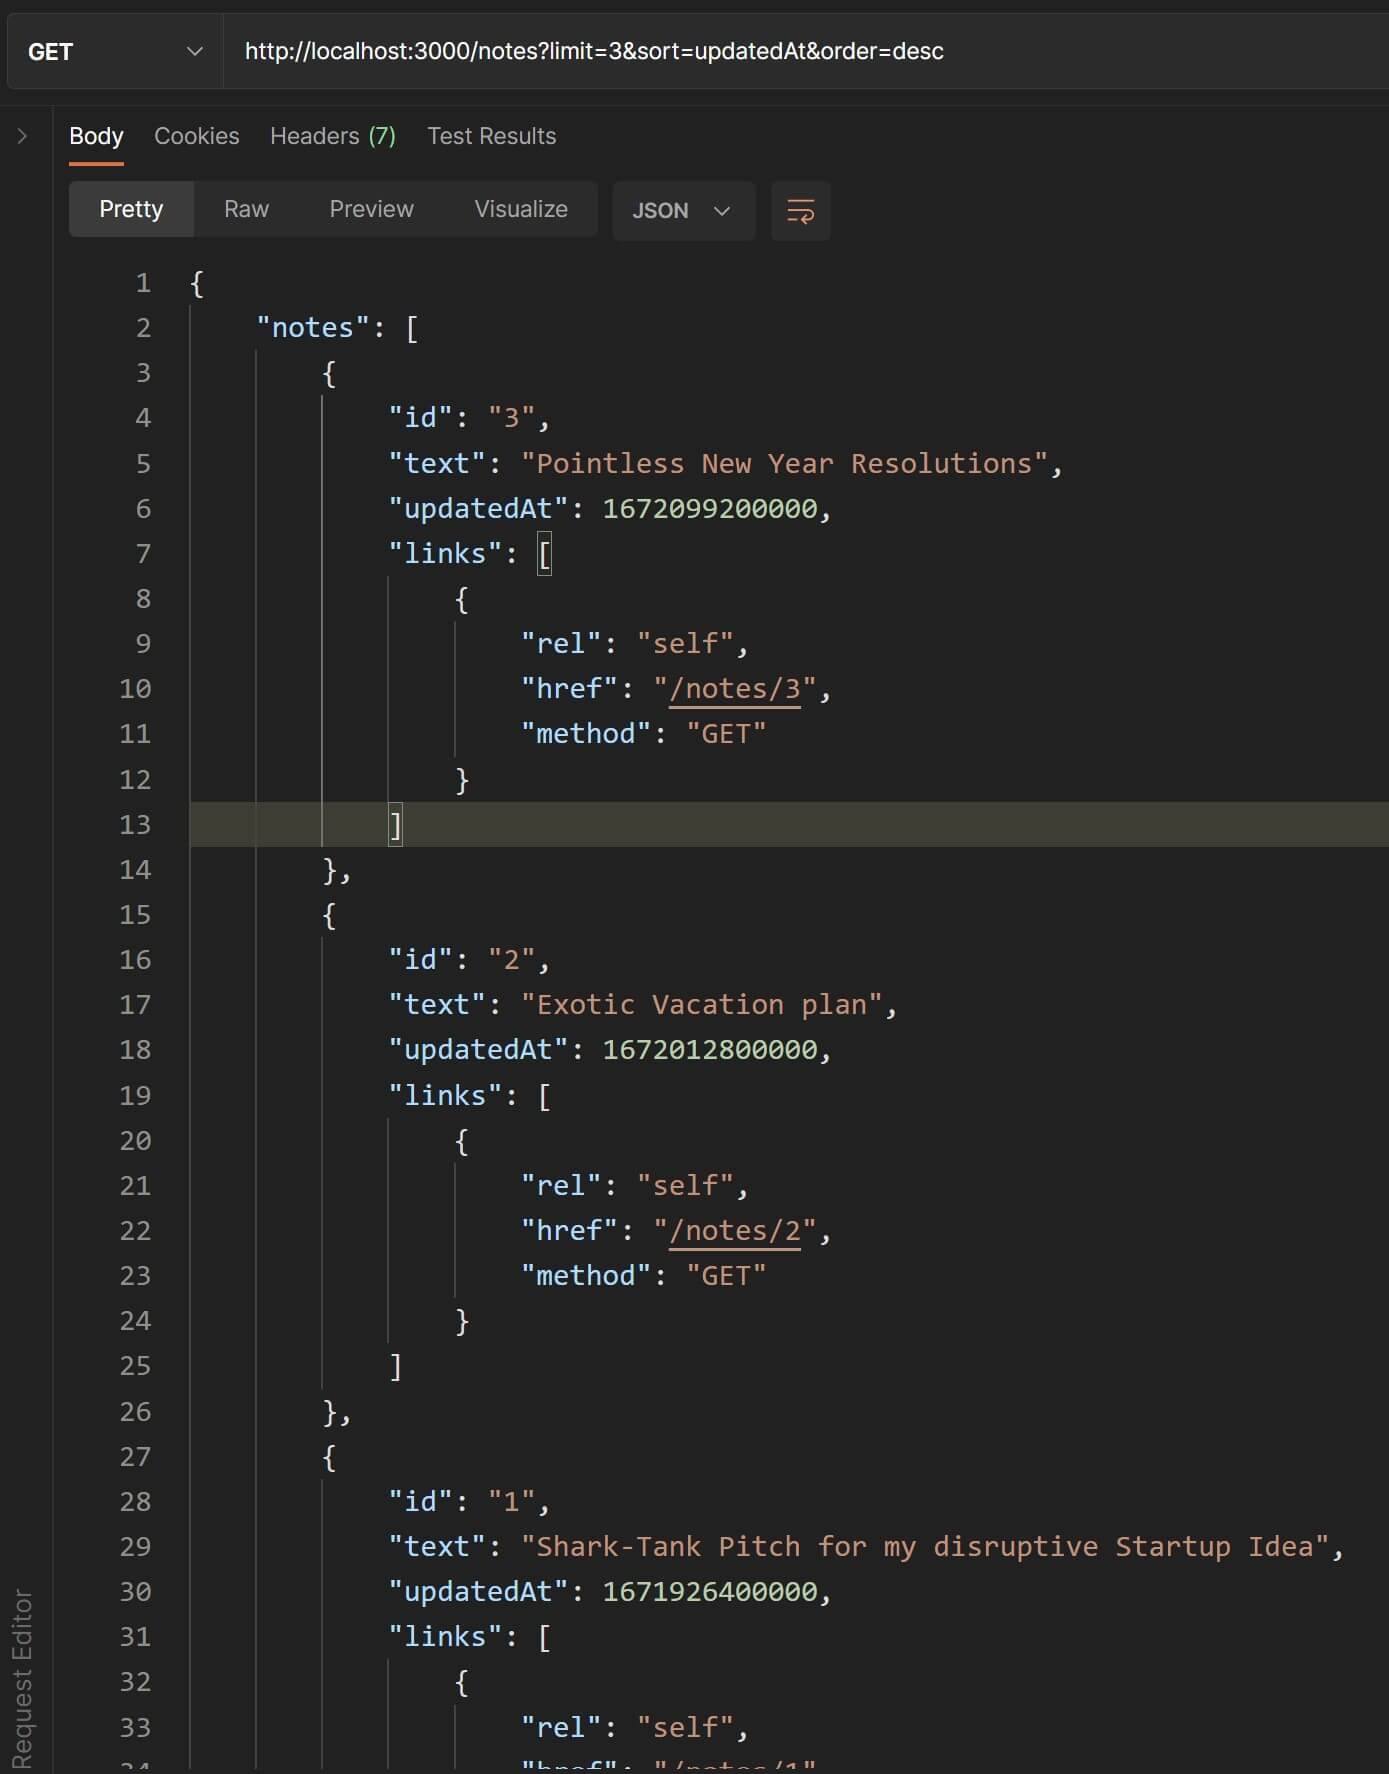Select the Raw view mode
Image resolution: width=1389 pixels, height=1774 pixels.
pyautogui.click(x=246, y=209)
